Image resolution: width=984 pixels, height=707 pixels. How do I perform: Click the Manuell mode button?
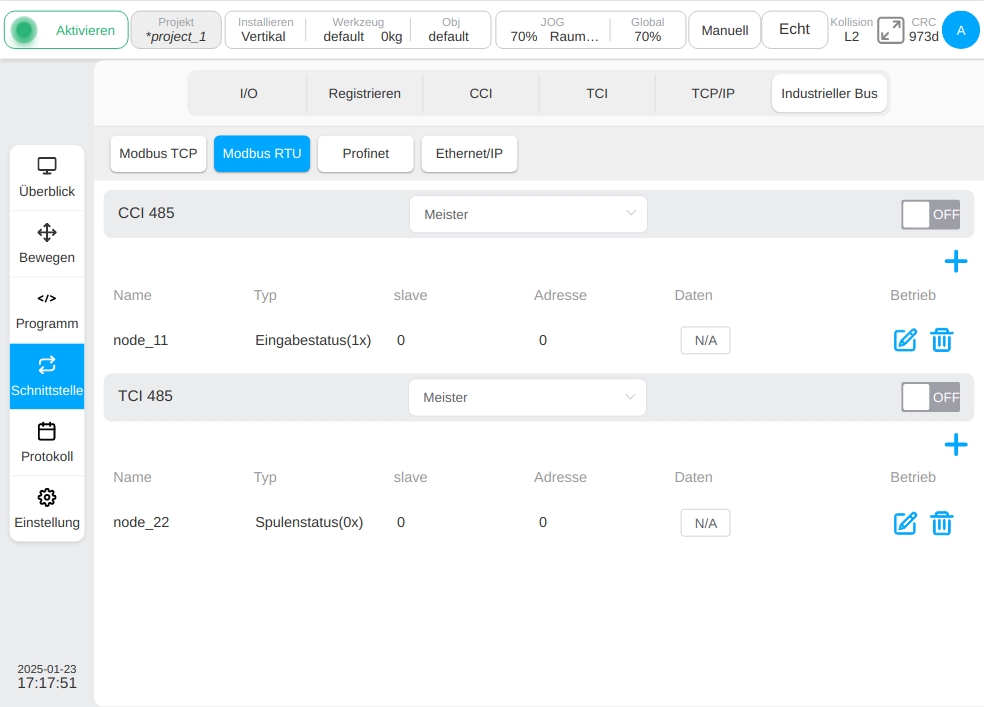point(725,29)
